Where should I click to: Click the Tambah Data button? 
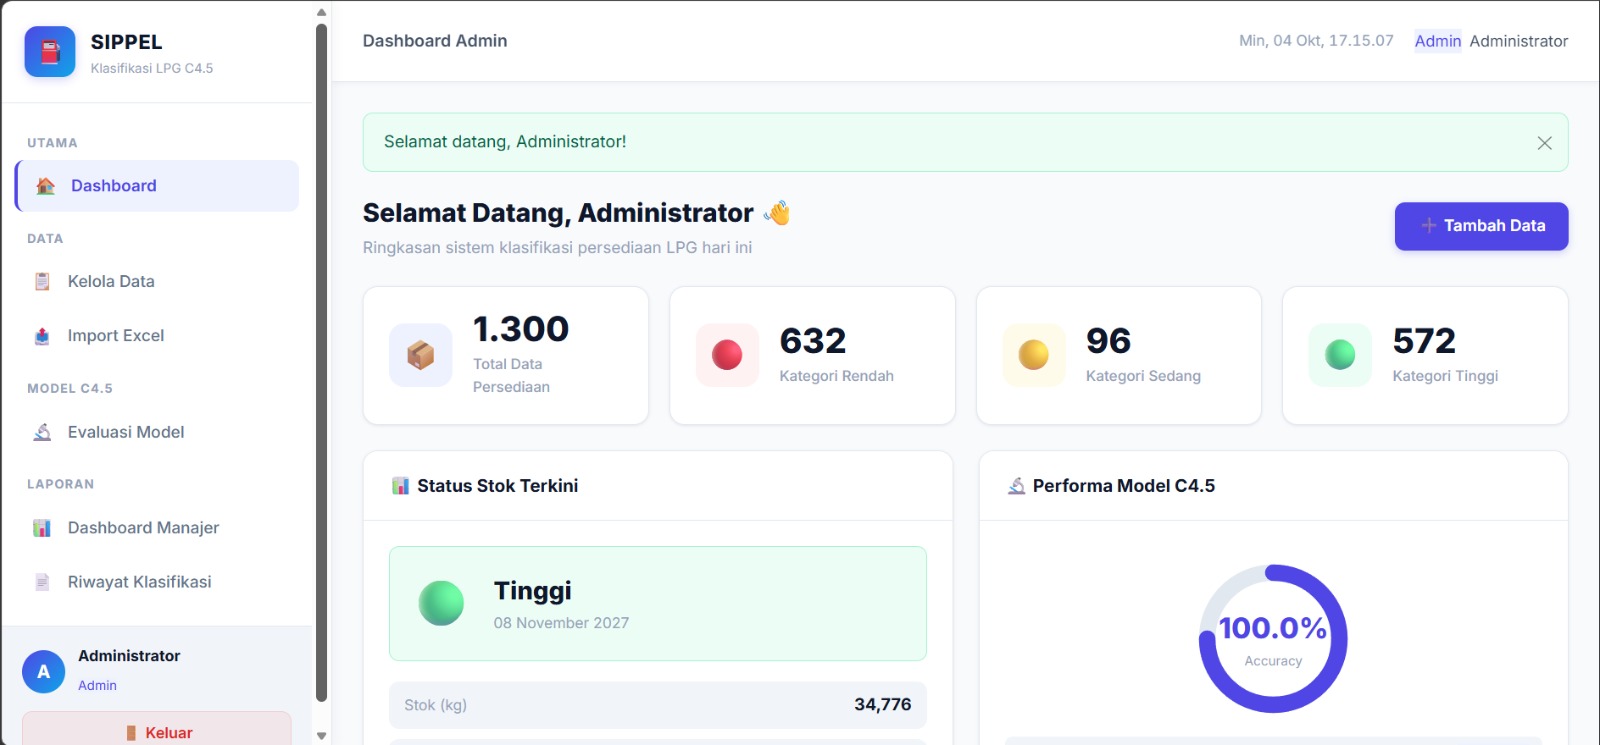coord(1481,226)
